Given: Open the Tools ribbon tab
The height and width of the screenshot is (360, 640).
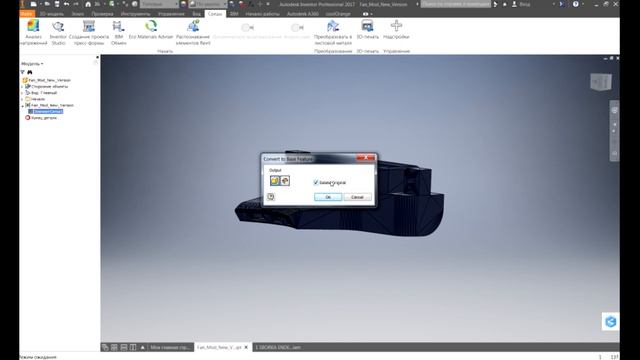Looking at the screenshot, I should (135, 14).
